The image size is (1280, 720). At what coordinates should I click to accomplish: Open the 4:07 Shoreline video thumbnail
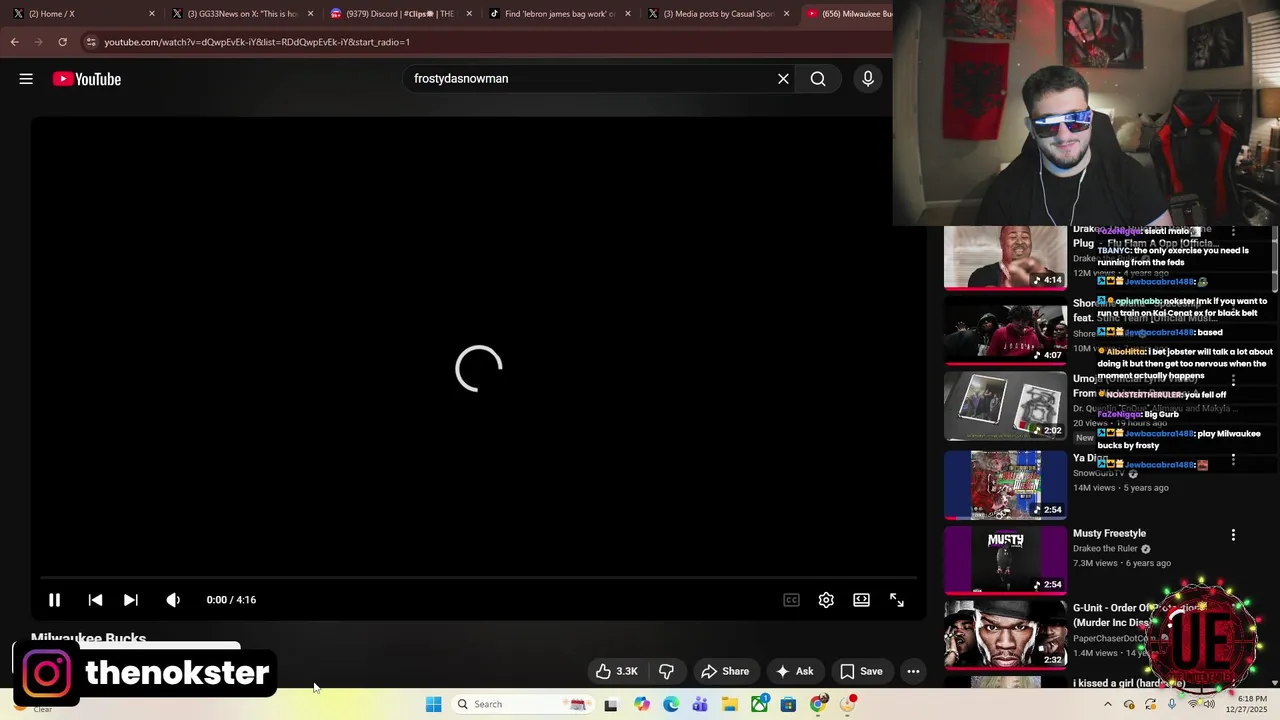(x=1005, y=330)
